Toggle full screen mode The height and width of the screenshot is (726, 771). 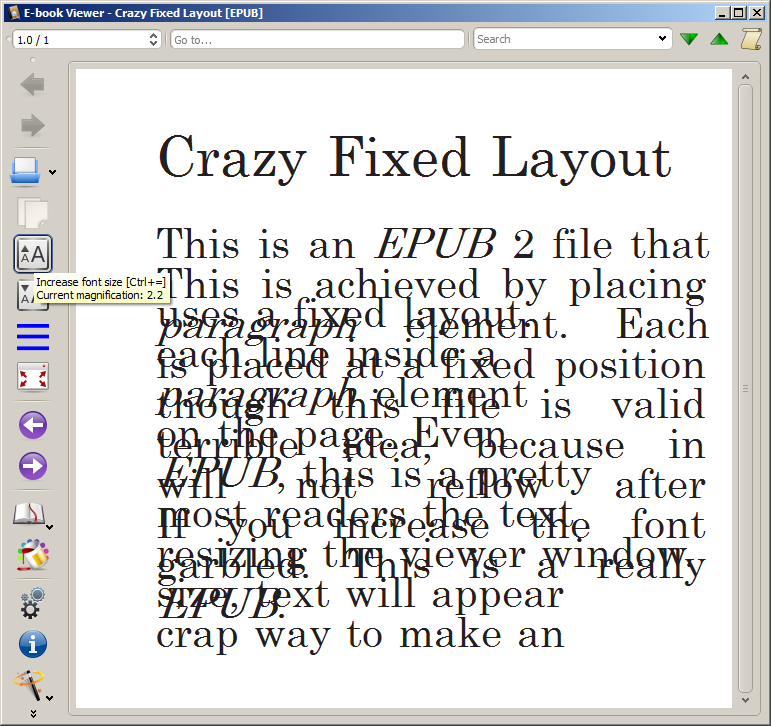tap(32, 378)
